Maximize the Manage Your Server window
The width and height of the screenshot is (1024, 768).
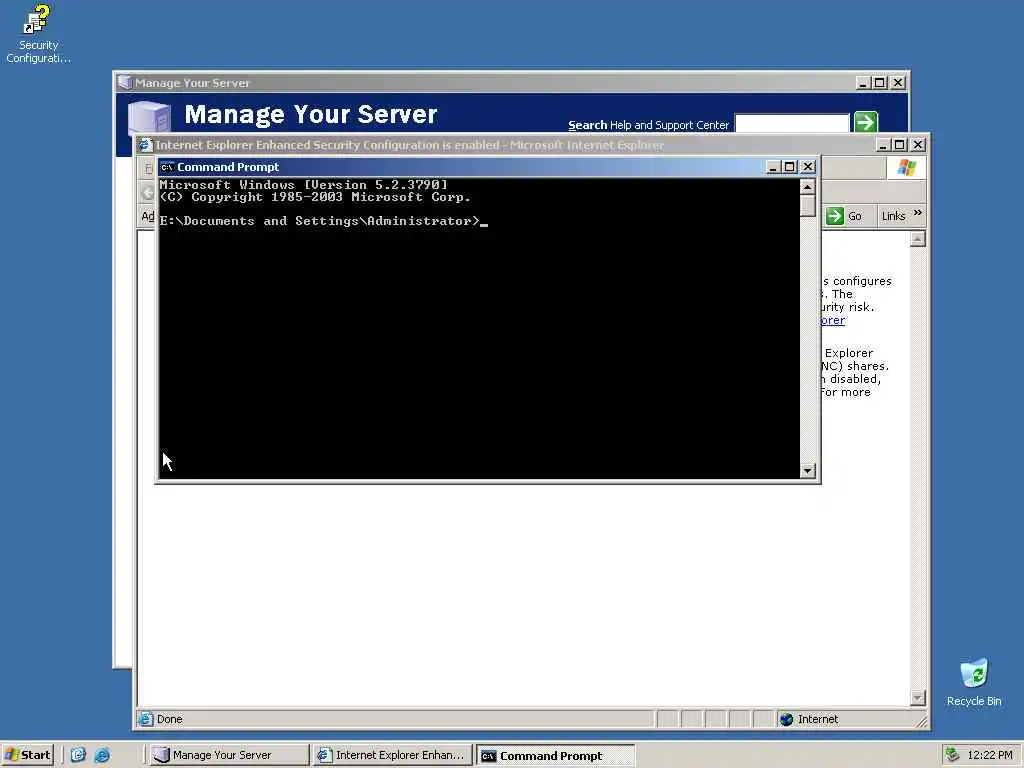[x=880, y=83]
